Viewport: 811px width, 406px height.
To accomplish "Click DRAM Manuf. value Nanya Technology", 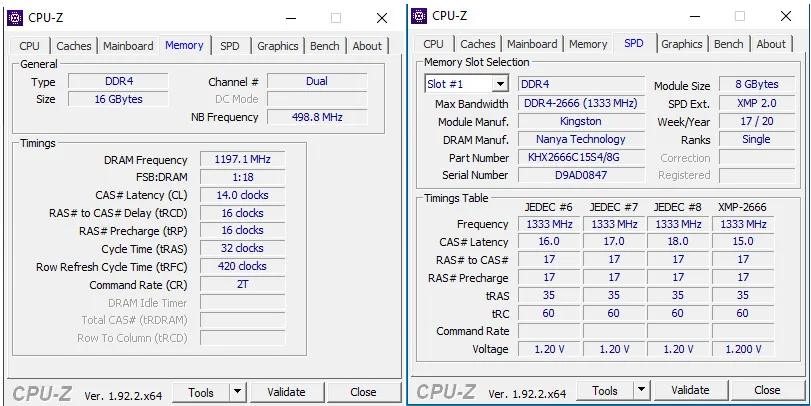I will point(581,139).
